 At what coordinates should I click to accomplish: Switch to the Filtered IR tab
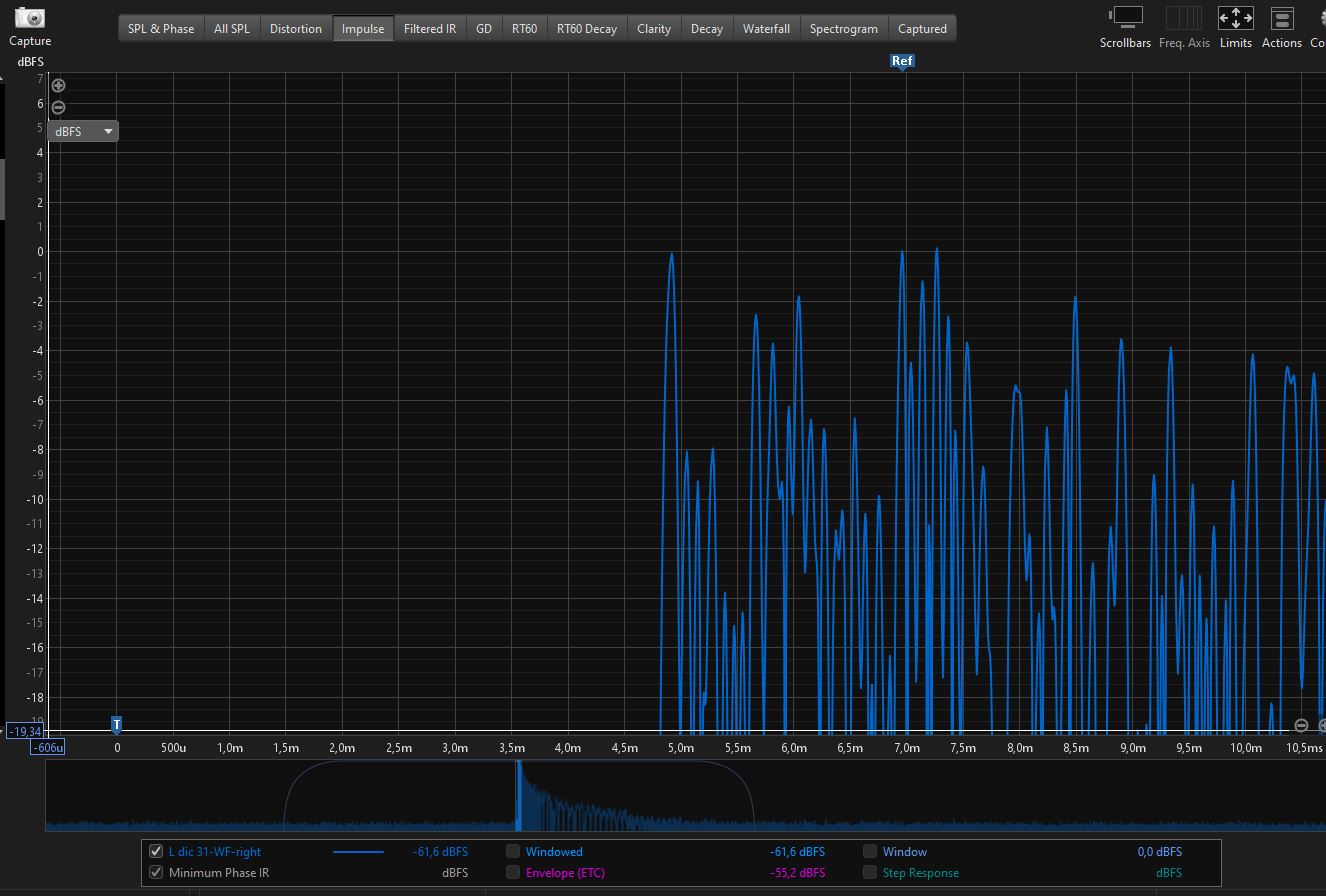point(430,29)
